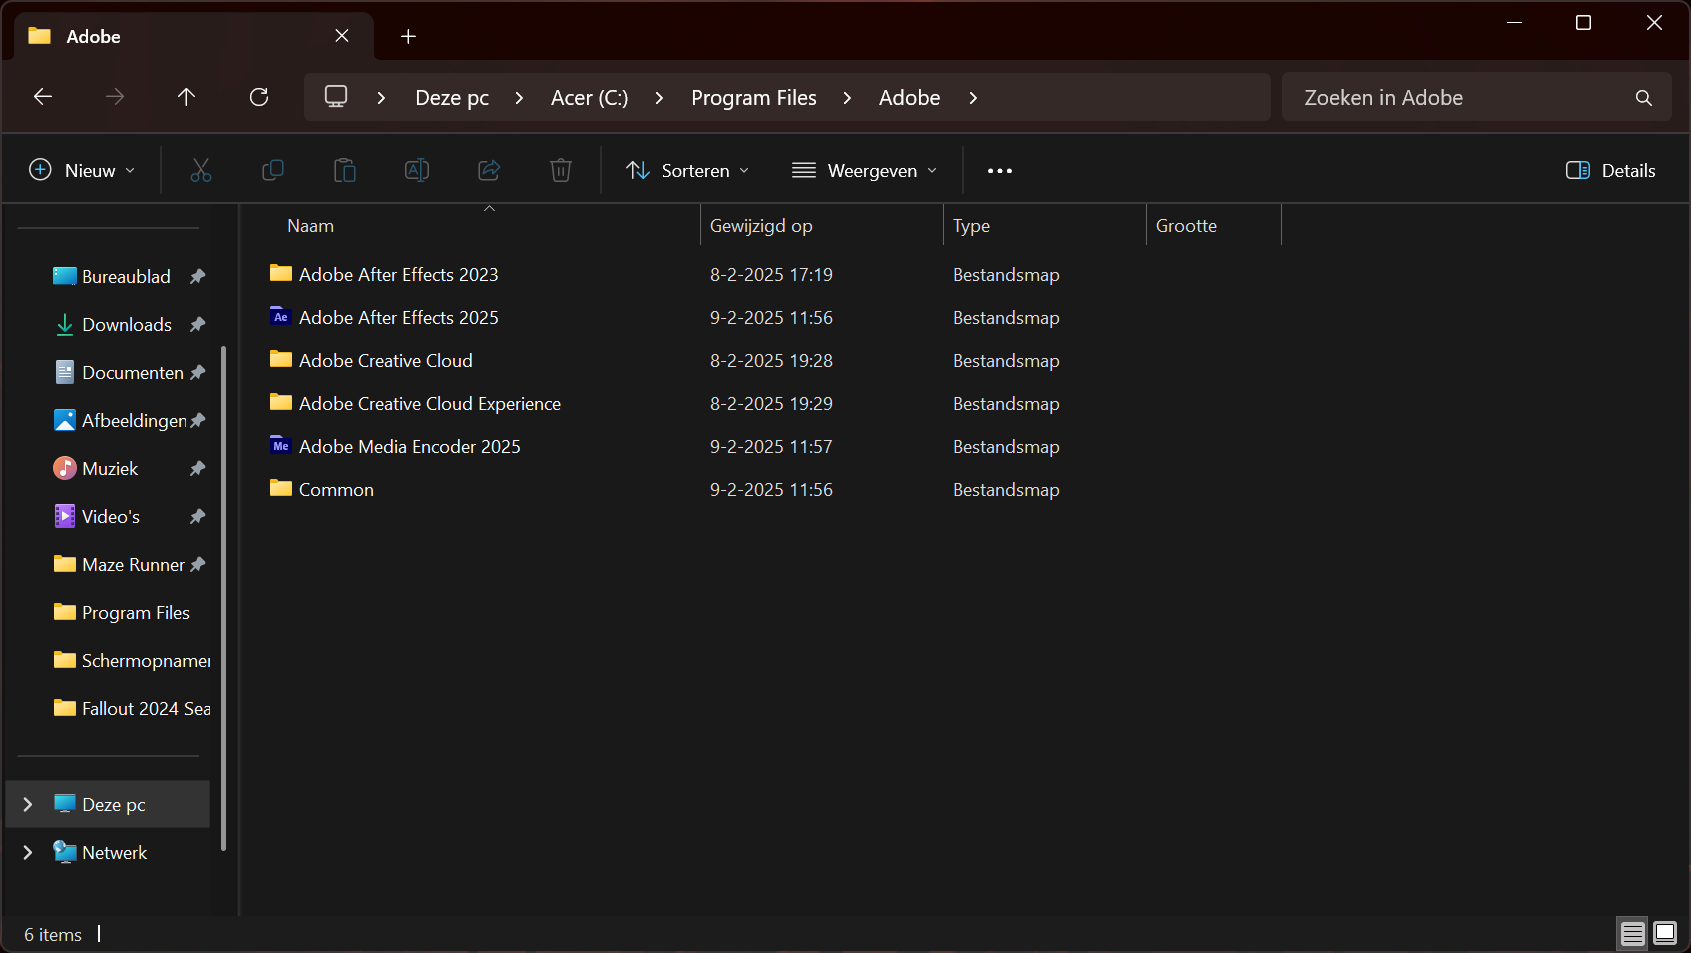The height and width of the screenshot is (953, 1691).
Task: Click the Copy icon in toolbar
Action: pyautogui.click(x=273, y=171)
